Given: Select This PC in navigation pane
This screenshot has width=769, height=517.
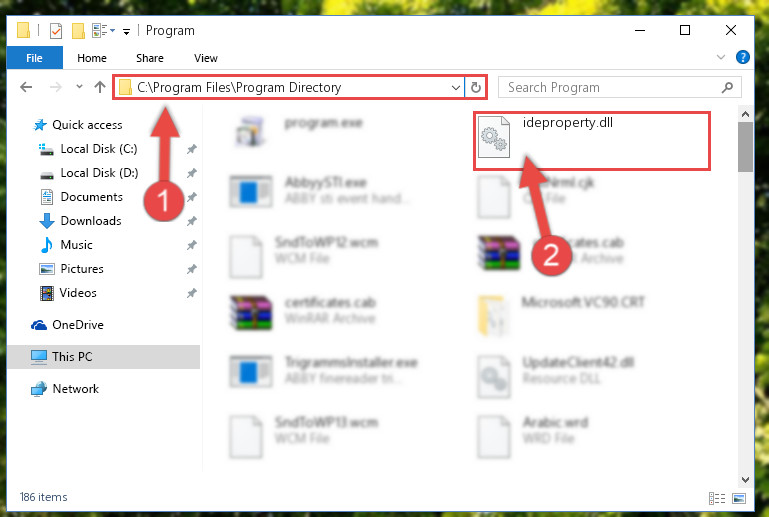Looking at the screenshot, I should click(x=103, y=357).
